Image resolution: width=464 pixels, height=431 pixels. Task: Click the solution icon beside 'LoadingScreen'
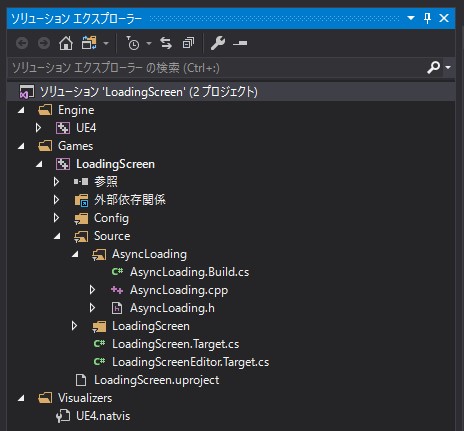click(x=27, y=92)
